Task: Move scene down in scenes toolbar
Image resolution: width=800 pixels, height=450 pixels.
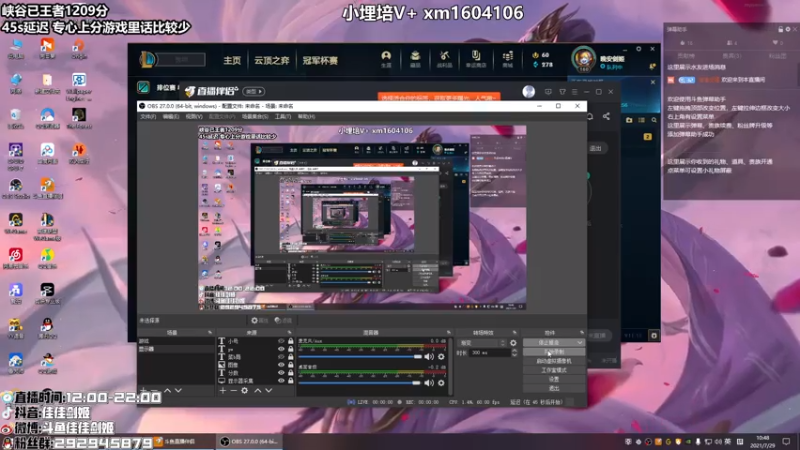Action: (178, 390)
